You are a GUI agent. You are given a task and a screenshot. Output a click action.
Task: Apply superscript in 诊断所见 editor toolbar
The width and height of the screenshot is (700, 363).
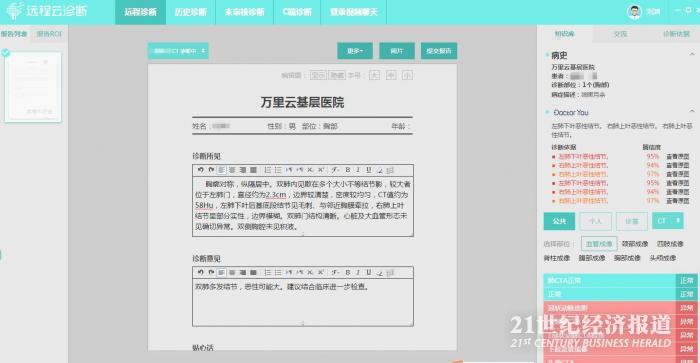point(321,170)
